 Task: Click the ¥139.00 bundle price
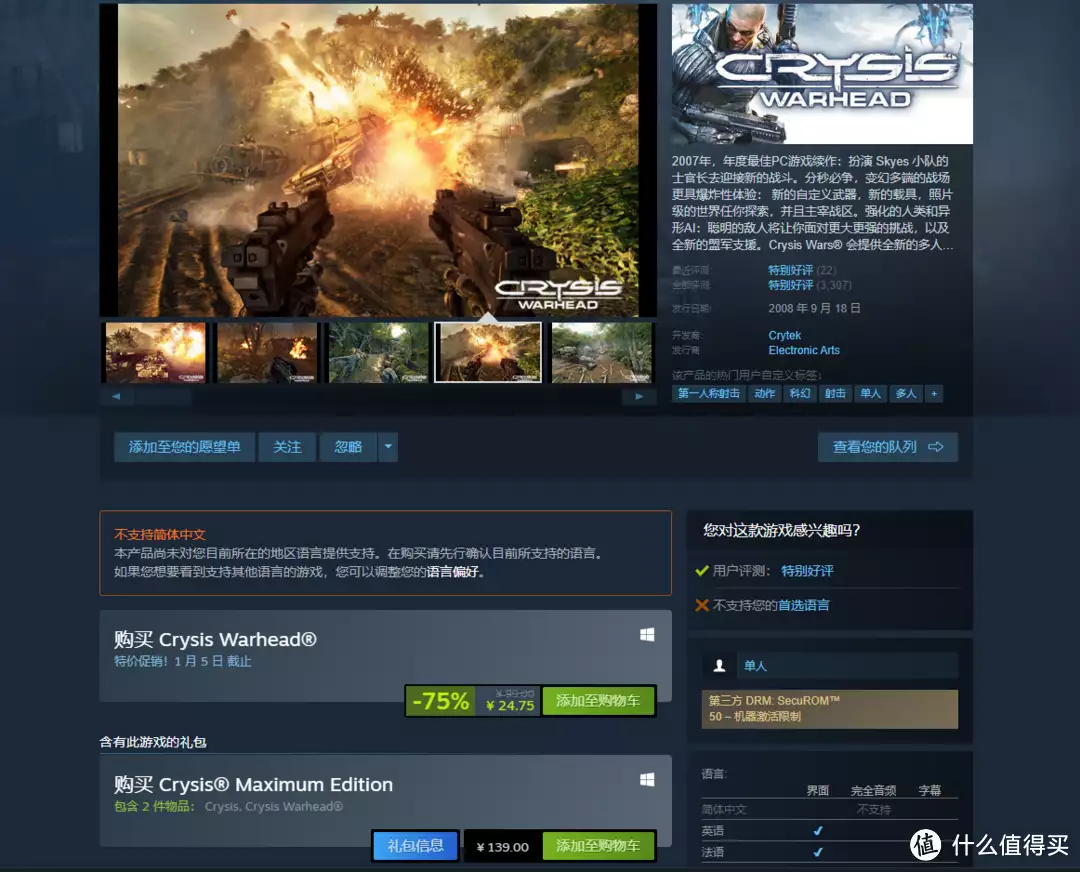(503, 847)
